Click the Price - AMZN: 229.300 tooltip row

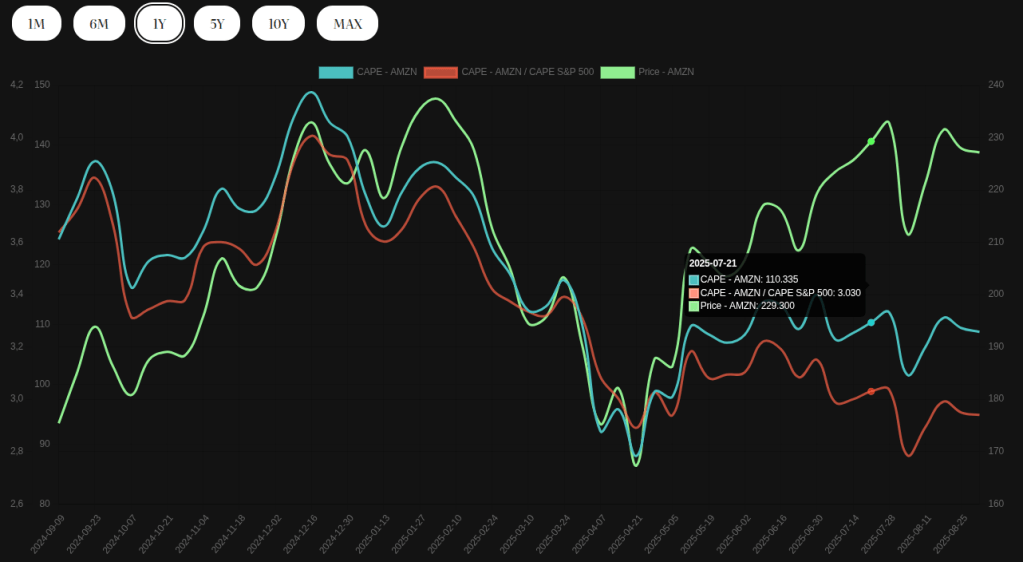(747, 306)
